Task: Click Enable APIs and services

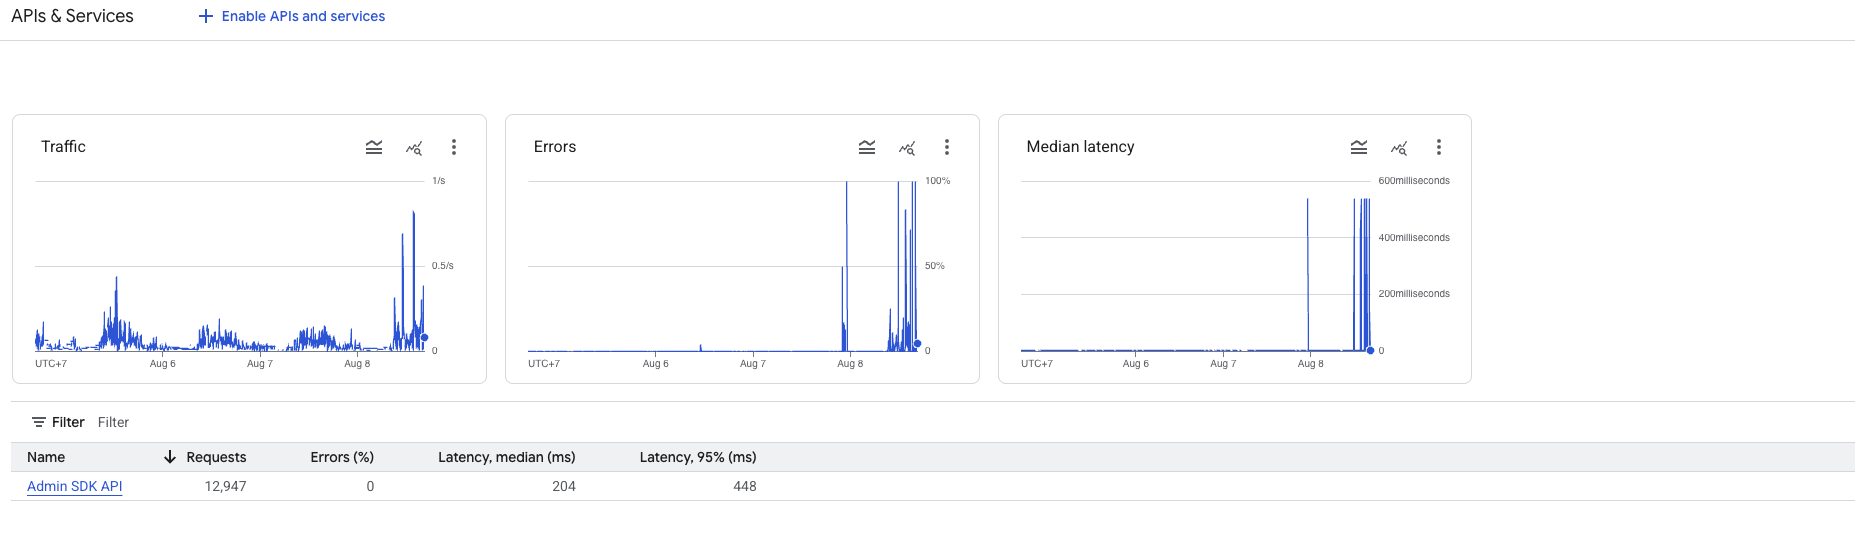Action: [x=303, y=16]
